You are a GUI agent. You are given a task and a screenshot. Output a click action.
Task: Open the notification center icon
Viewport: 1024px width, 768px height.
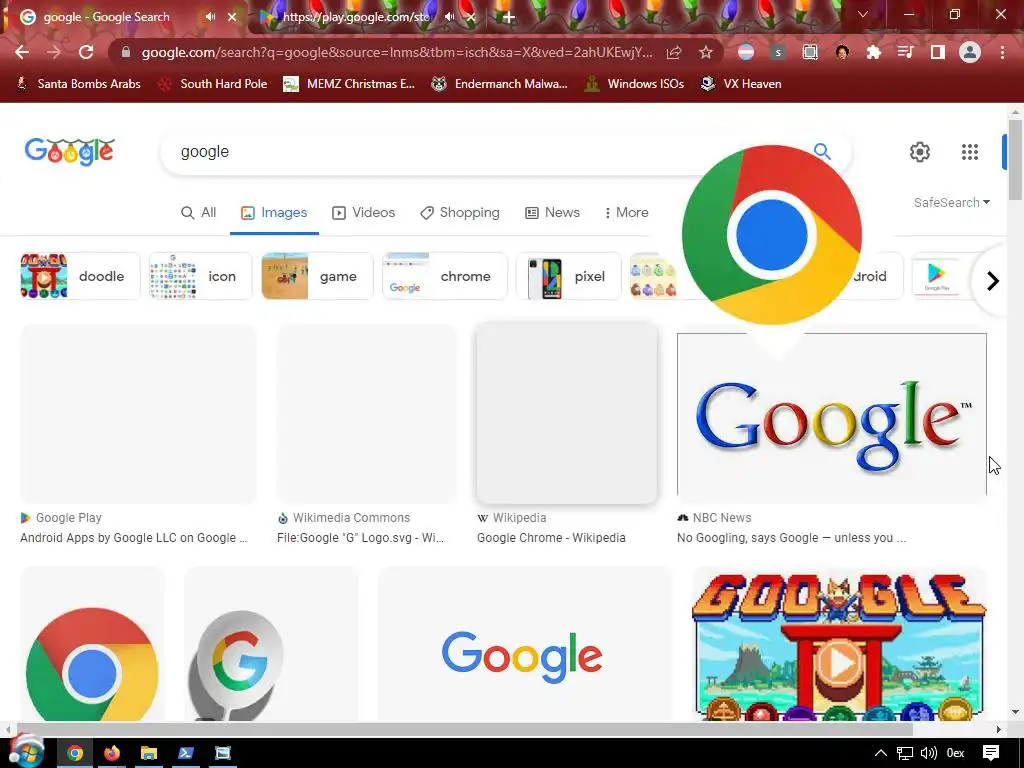(x=991, y=754)
